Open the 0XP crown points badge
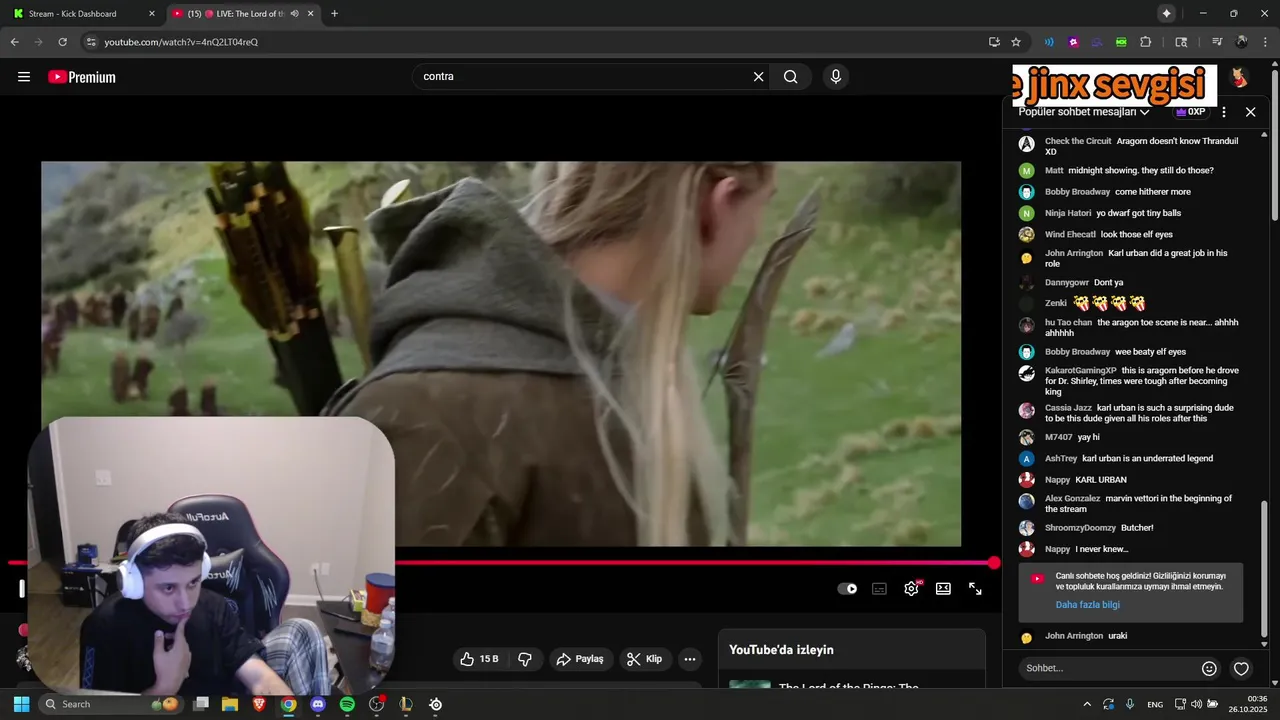 [x=1190, y=112]
